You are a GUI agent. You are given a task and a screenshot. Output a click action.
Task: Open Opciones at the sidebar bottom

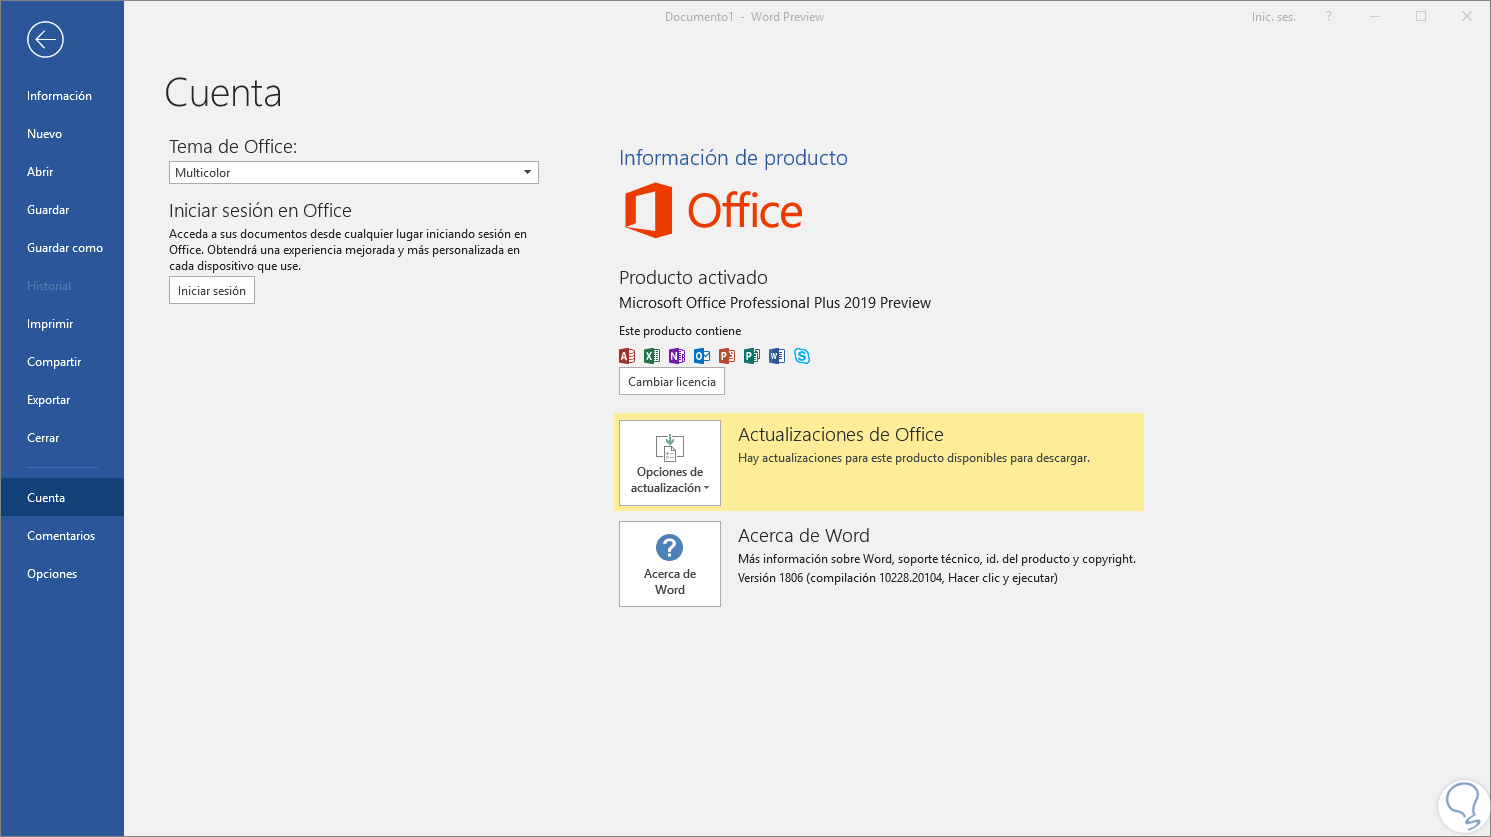point(52,574)
